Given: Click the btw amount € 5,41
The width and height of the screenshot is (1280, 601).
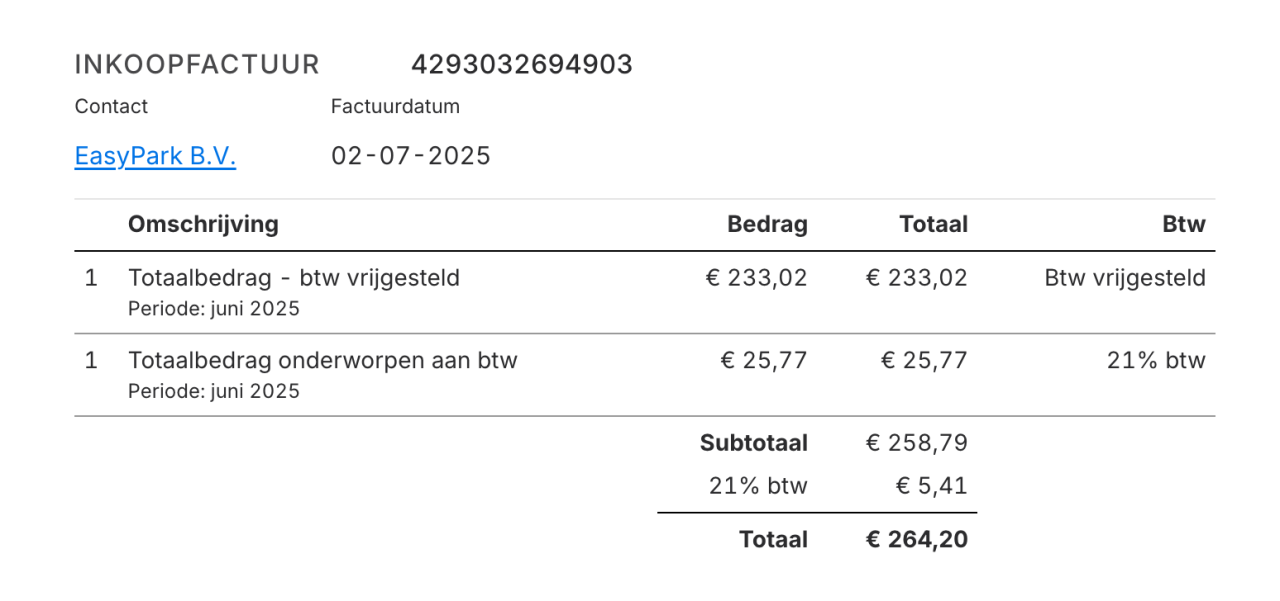Looking at the screenshot, I should 931,487.
